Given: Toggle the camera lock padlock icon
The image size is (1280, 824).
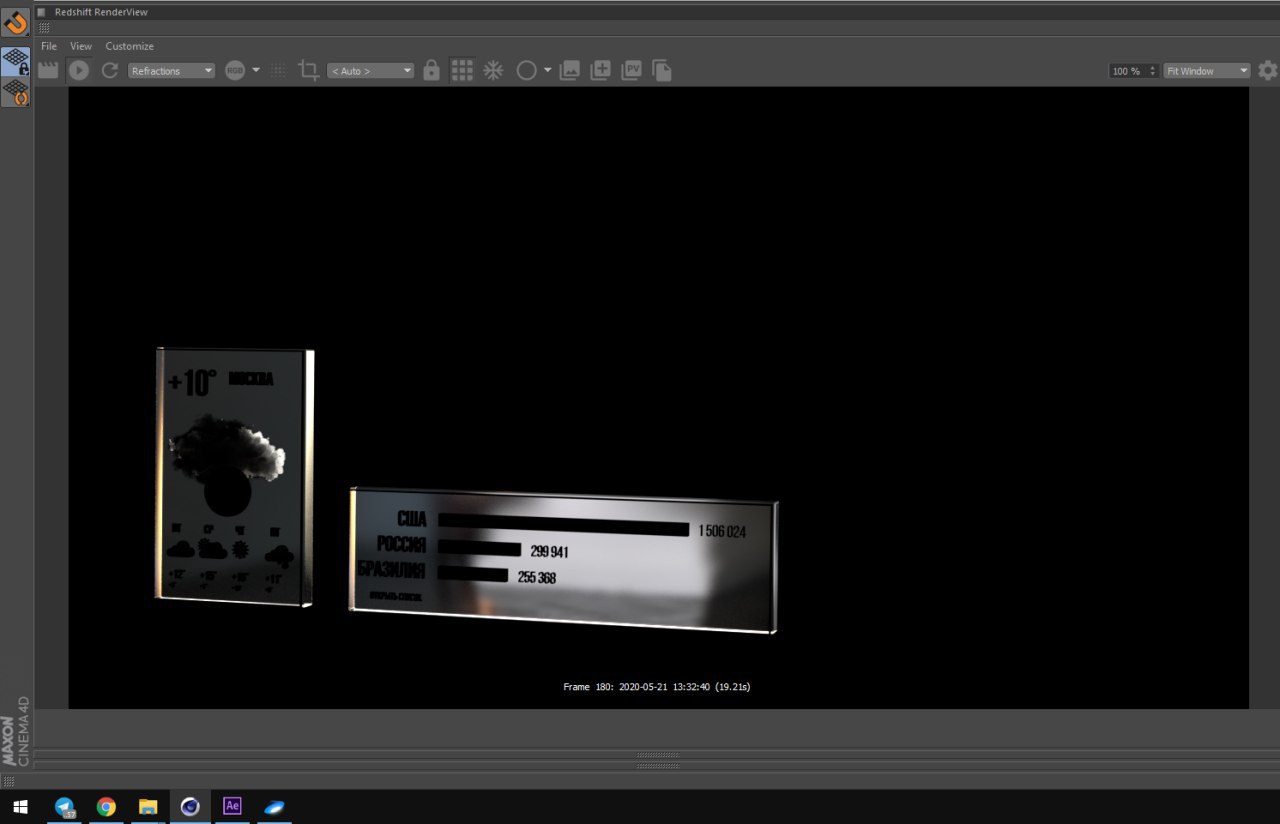Looking at the screenshot, I should [x=431, y=70].
